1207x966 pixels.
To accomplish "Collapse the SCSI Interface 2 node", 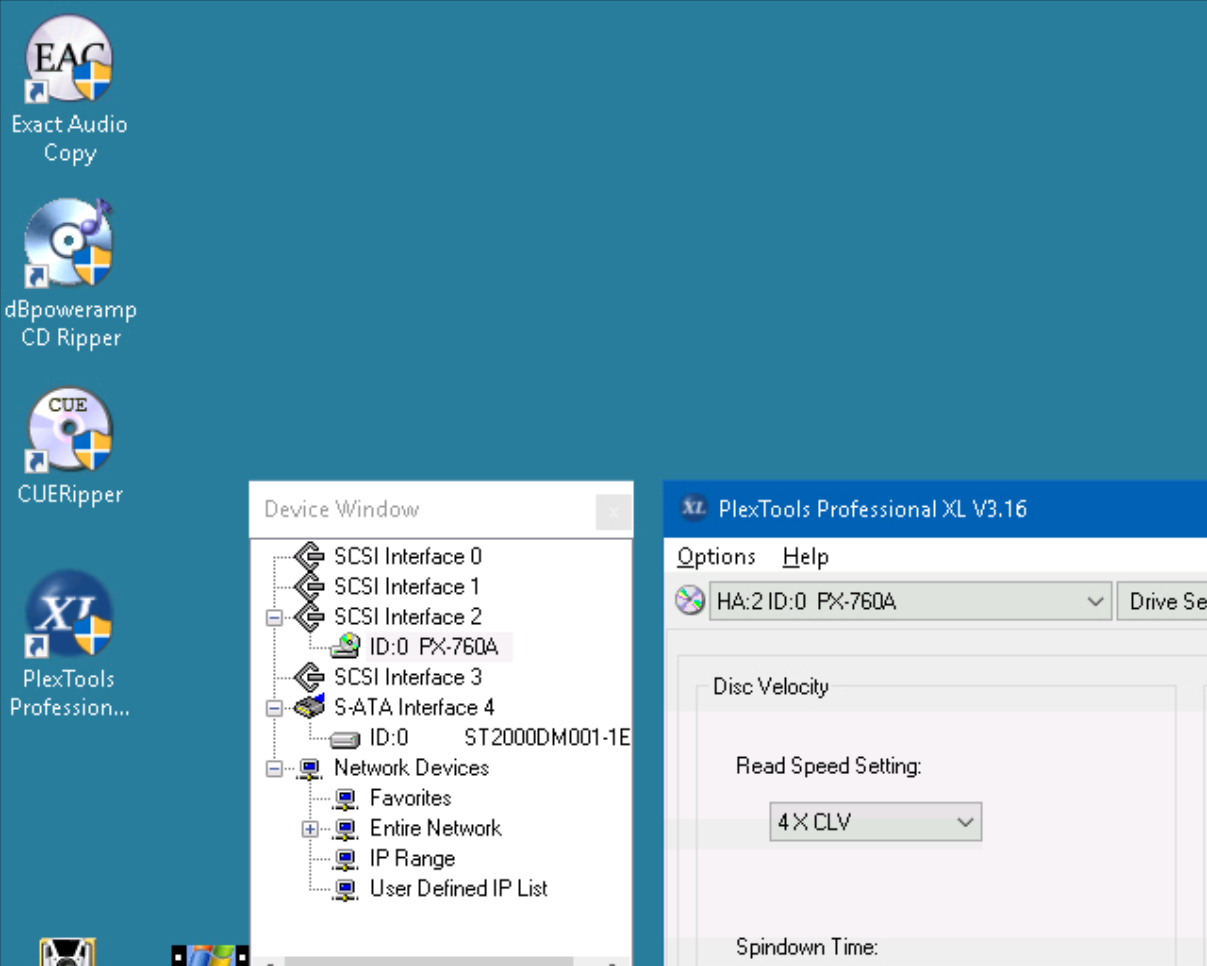I will (x=274, y=618).
